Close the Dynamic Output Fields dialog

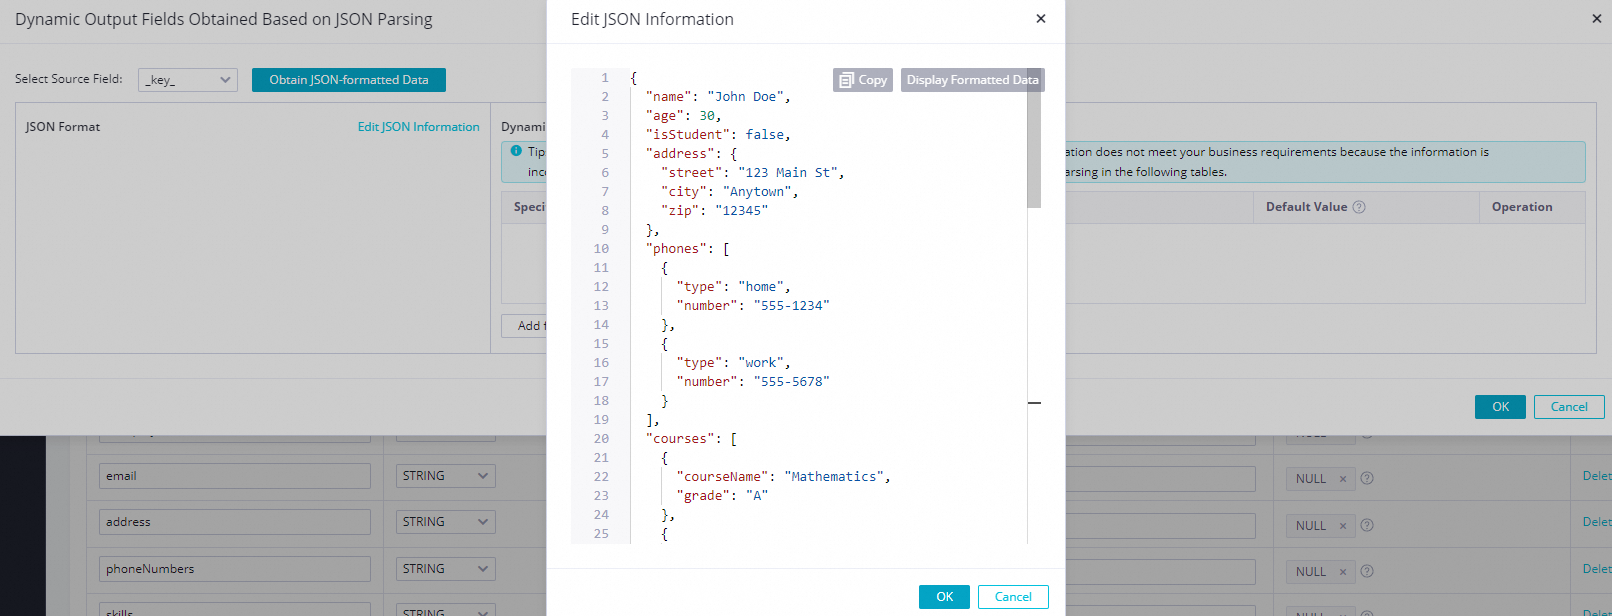coord(1597,18)
